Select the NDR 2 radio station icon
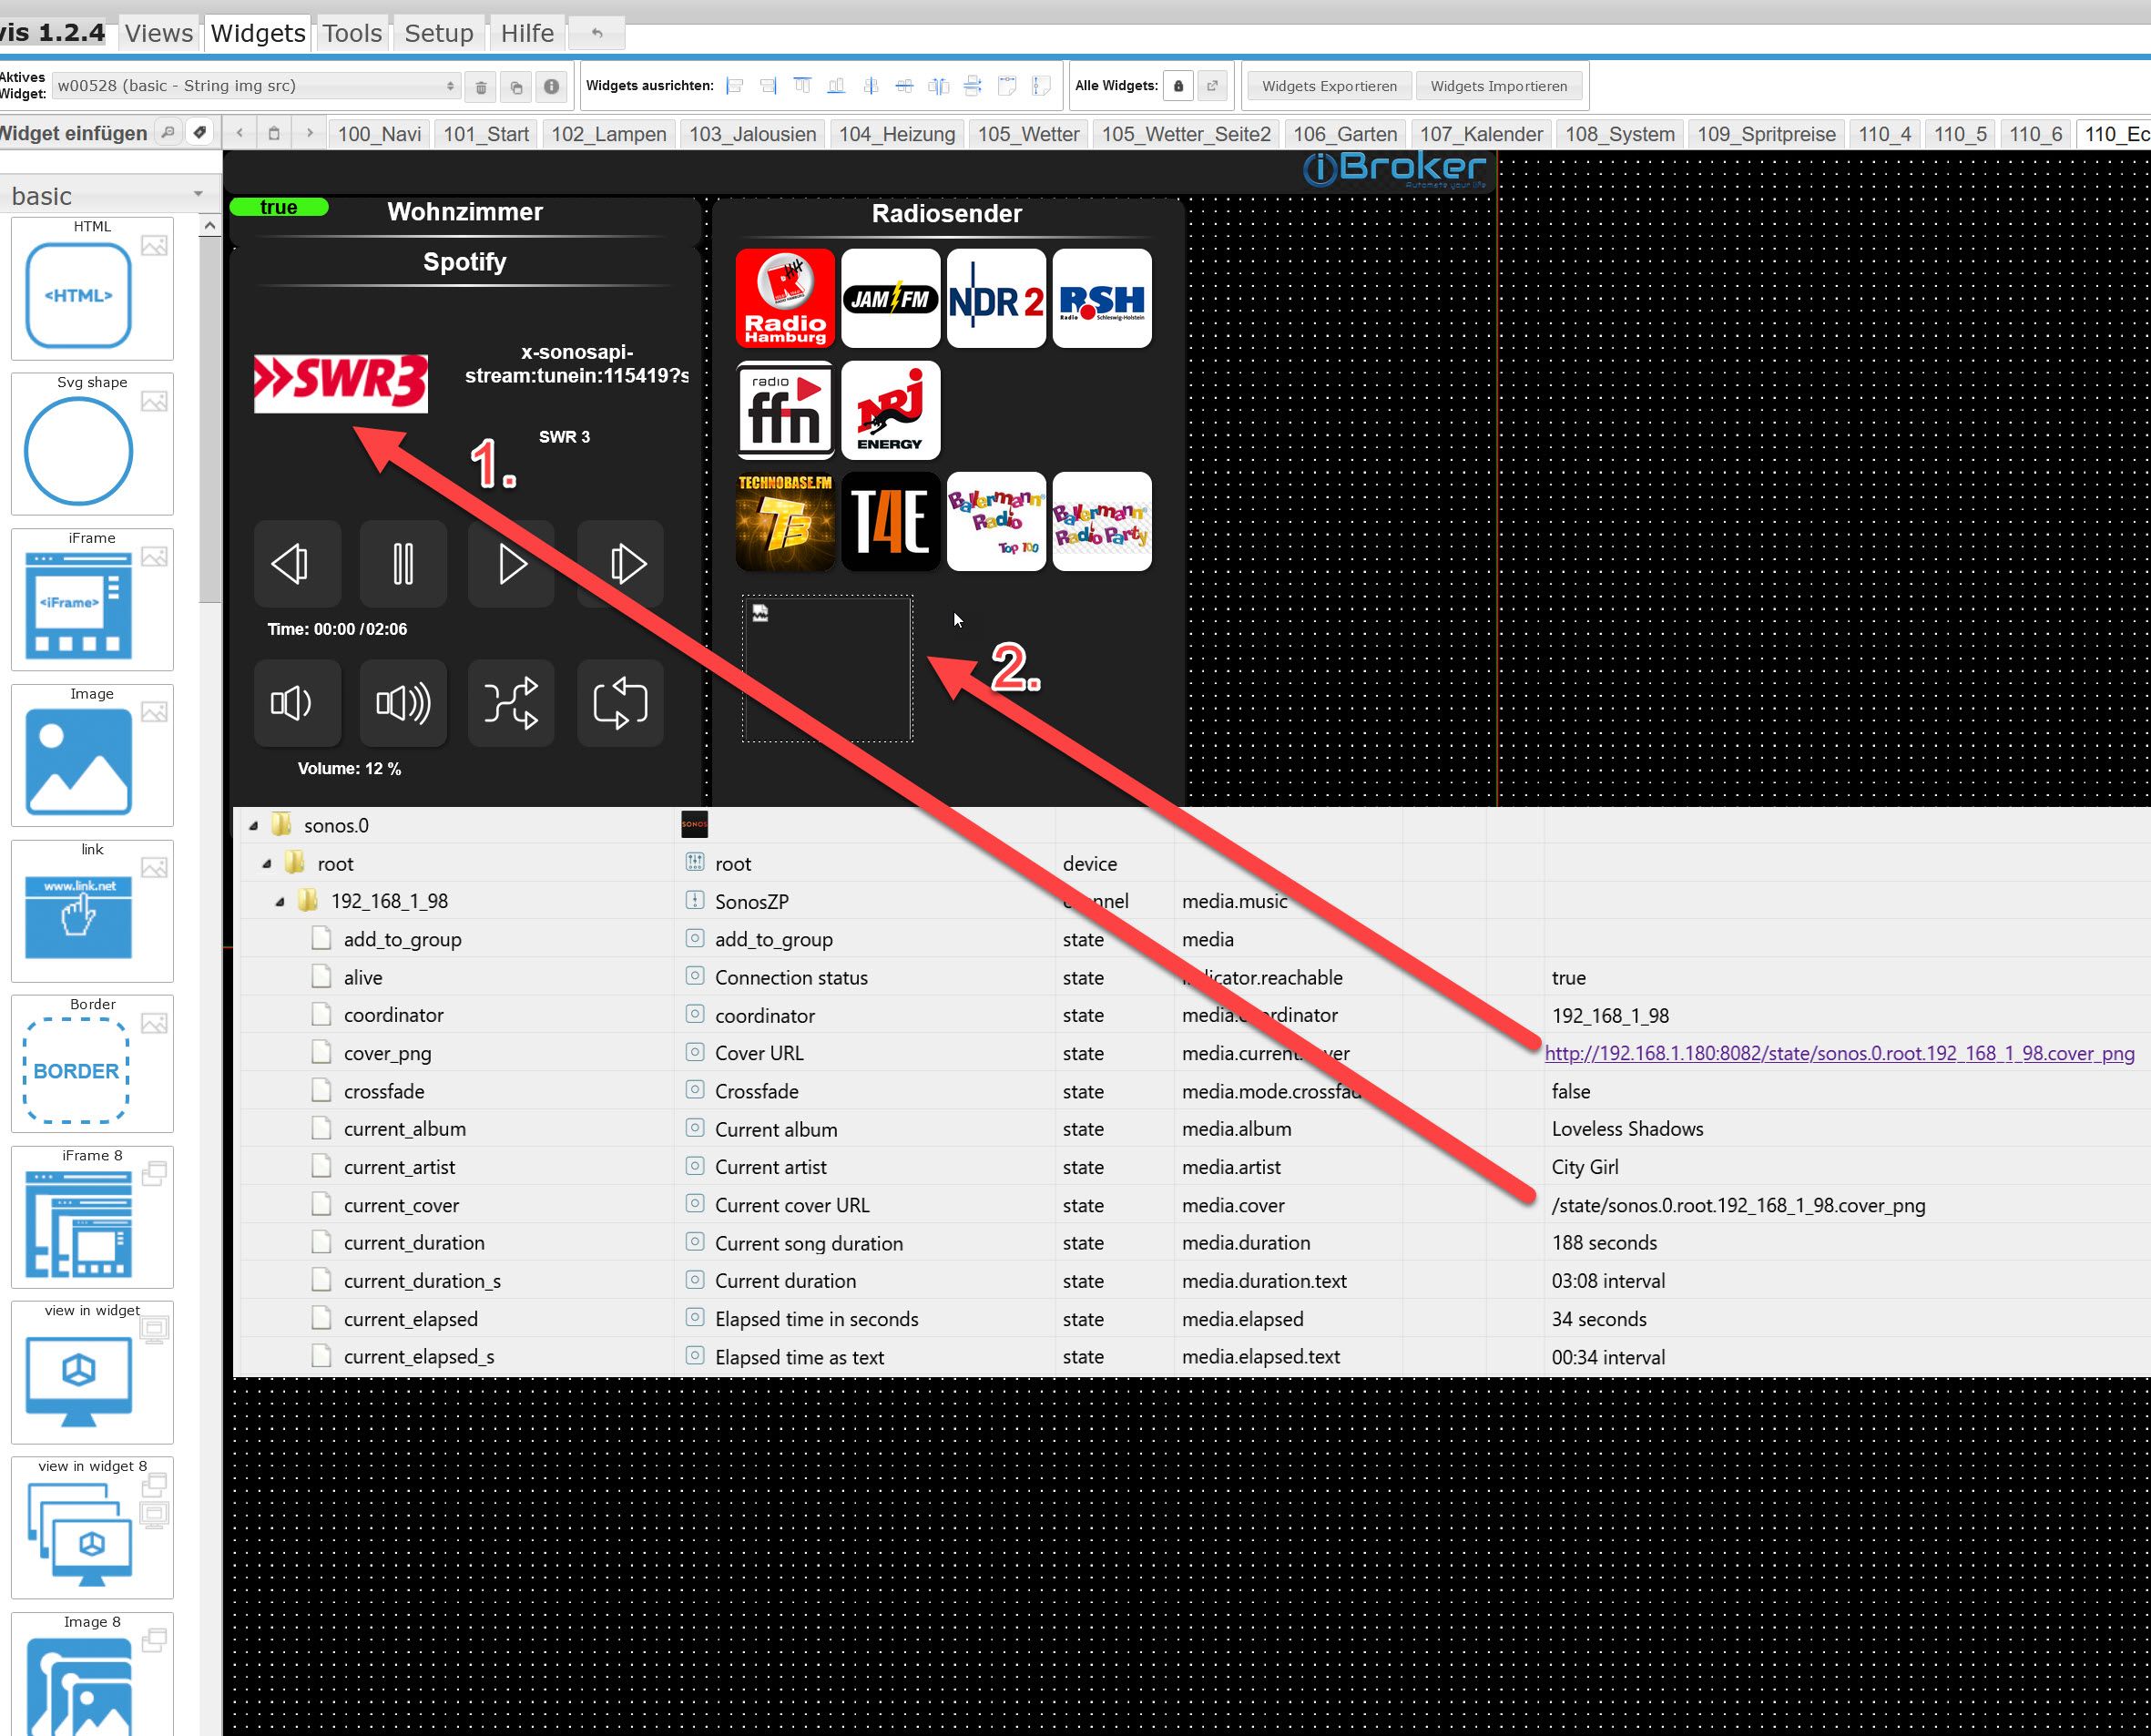2151x1736 pixels. pyautogui.click(x=996, y=298)
